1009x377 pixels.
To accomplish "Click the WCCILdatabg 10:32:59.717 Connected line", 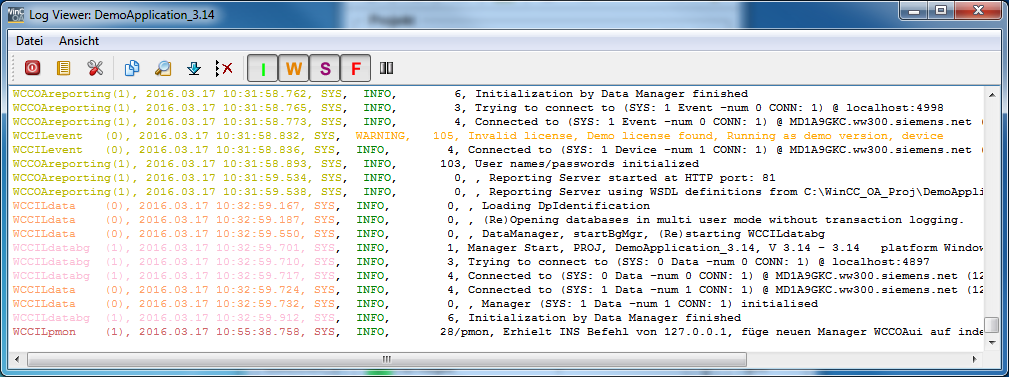I will [x=497, y=276].
